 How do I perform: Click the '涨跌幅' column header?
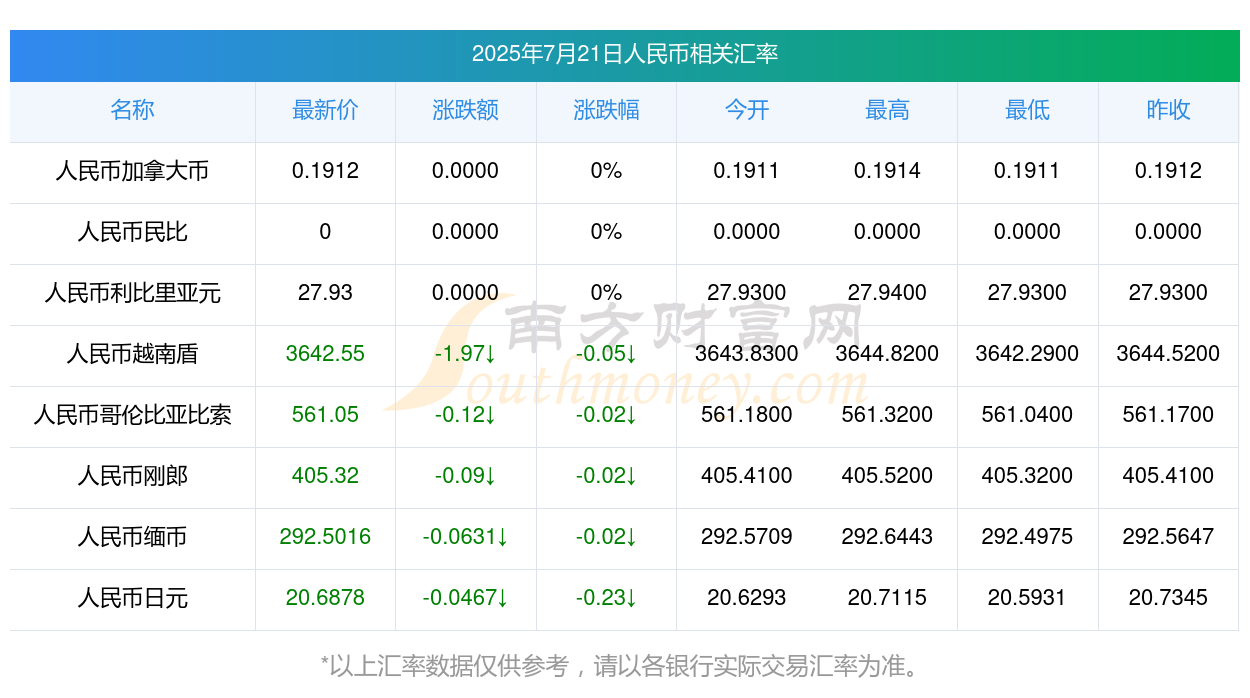606,110
